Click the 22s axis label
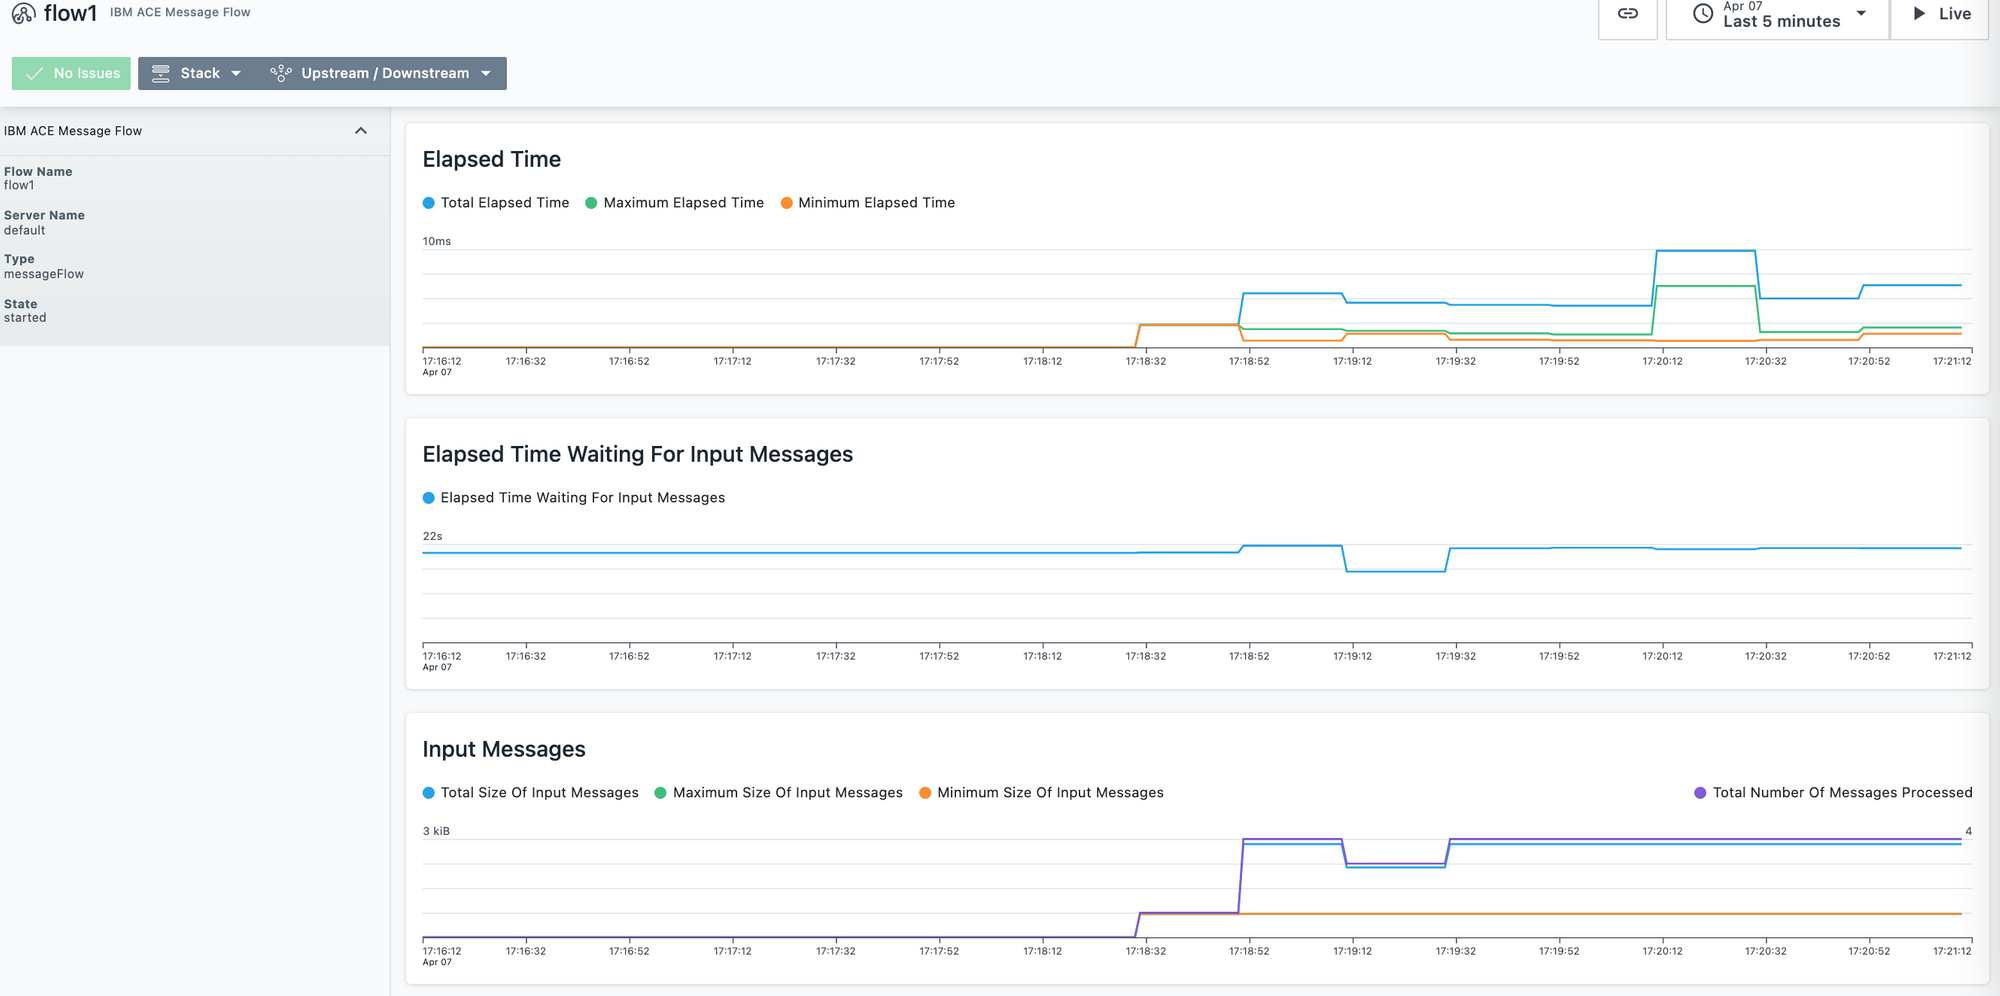The width and height of the screenshot is (2000, 996). [433, 537]
